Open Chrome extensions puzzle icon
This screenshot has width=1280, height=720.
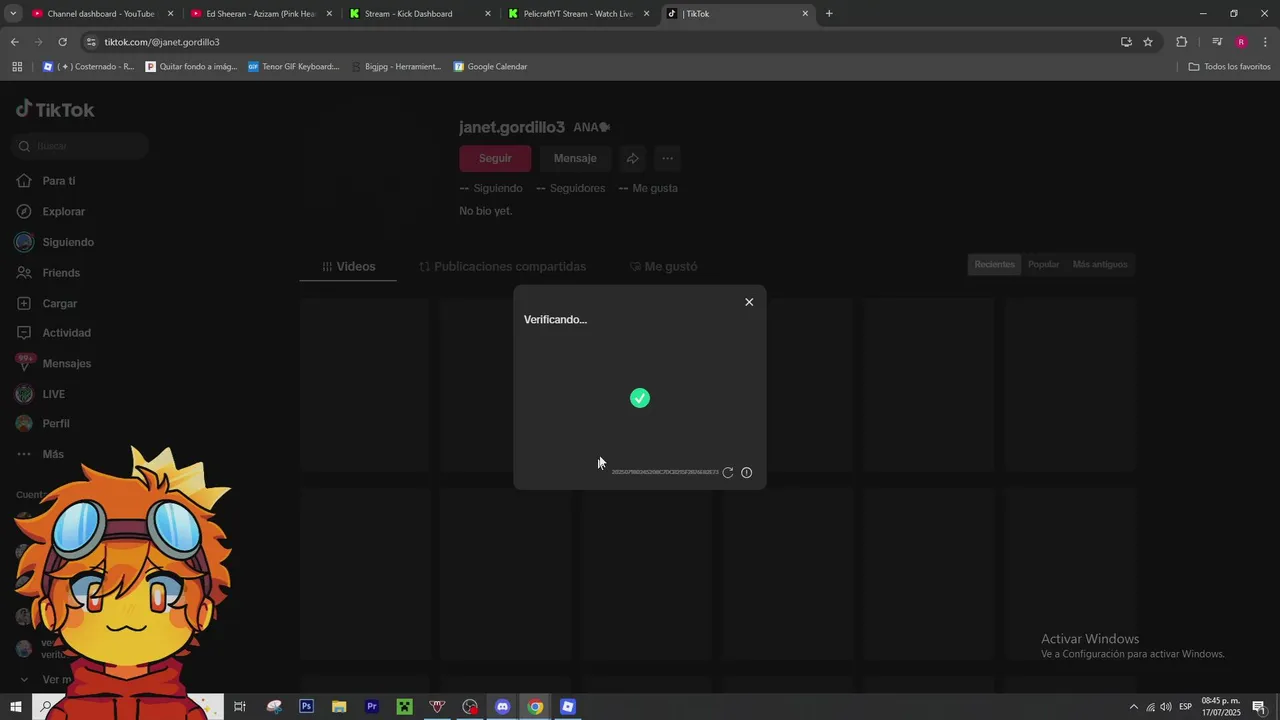[x=1182, y=42]
